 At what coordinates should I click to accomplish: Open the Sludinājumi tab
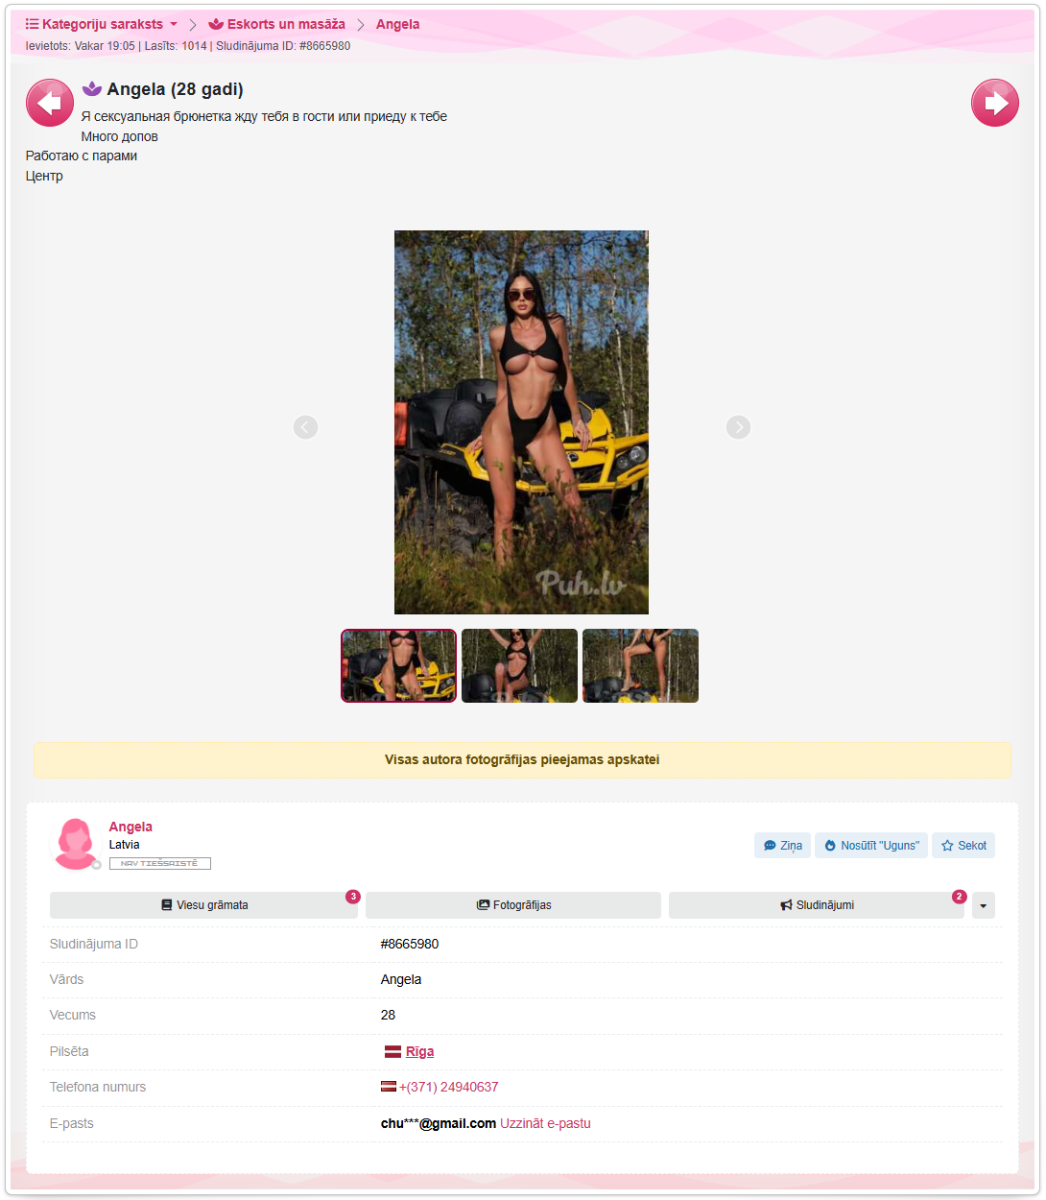tap(816, 905)
